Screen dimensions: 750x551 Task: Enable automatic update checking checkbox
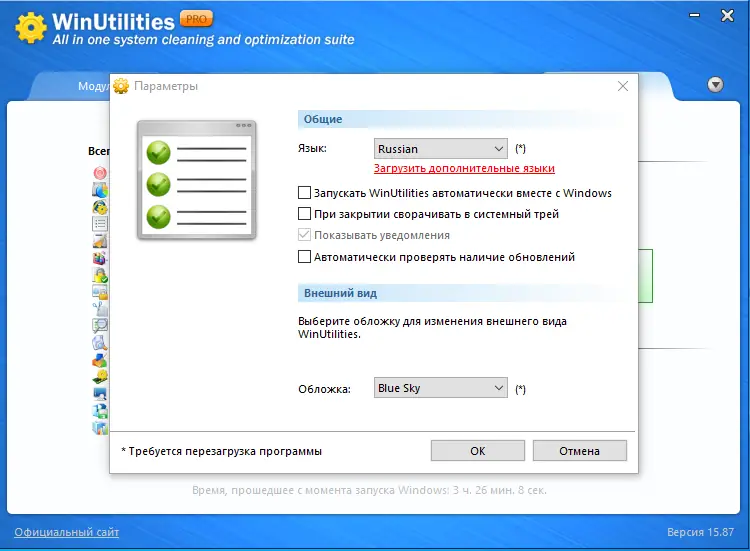click(x=304, y=257)
